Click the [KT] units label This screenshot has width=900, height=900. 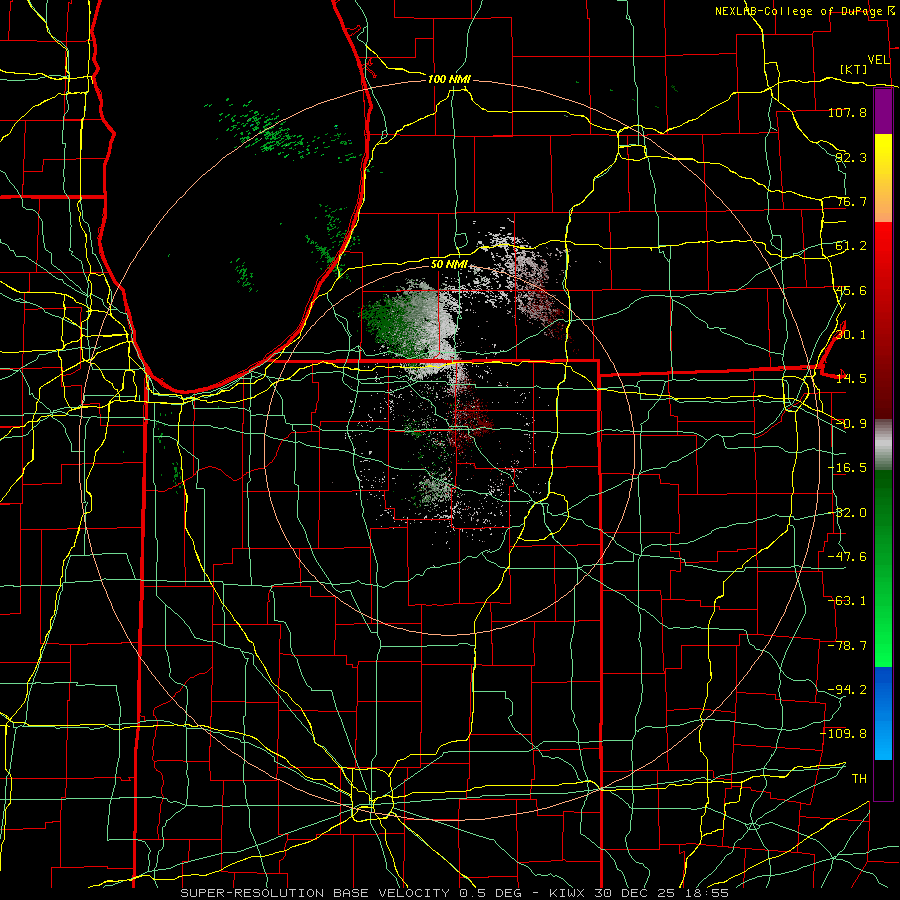tap(853, 69)
